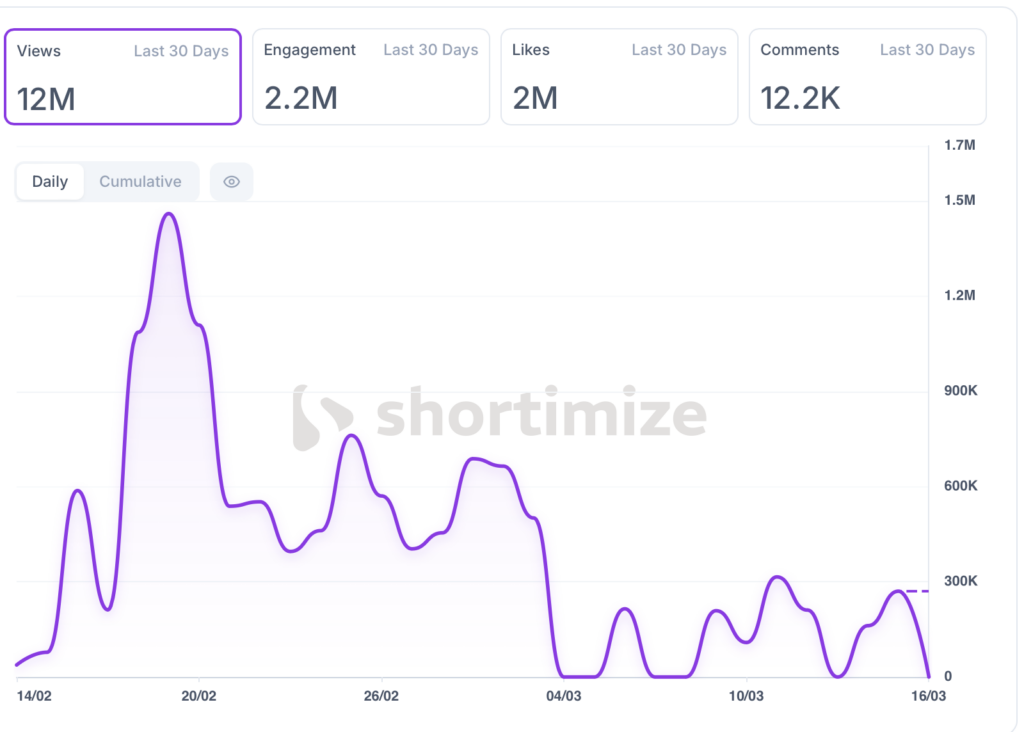
Task: Click the chart's highest peak near 1.5M
Action: pyautogui.click(x=169, y=214)
